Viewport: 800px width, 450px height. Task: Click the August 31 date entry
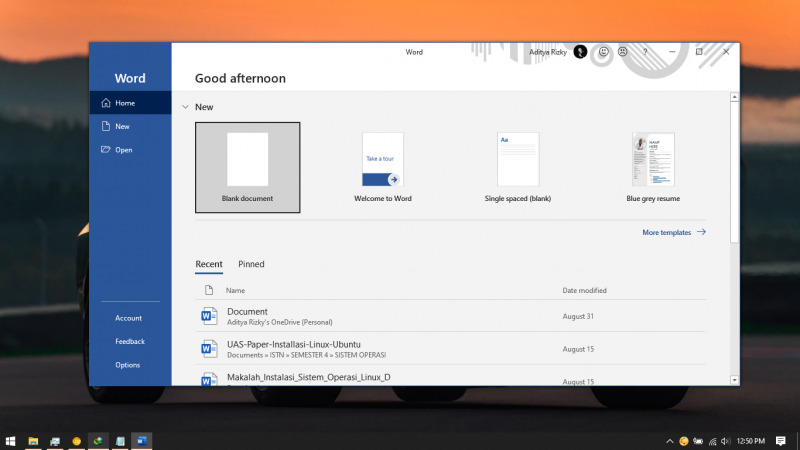pos(578,316)
